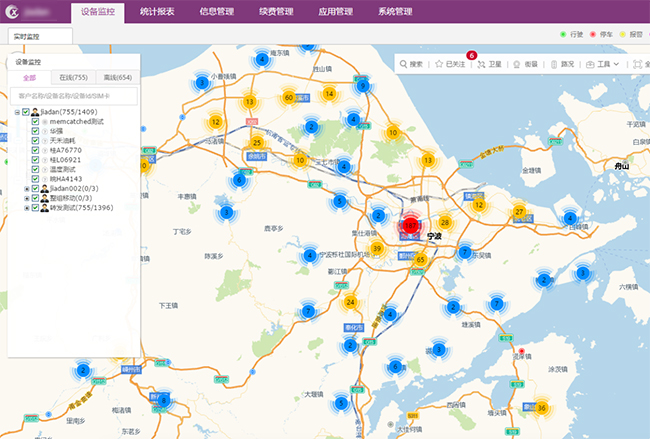Toggle checkbox for 温度测试 device
The image size is (650, 439).
pyautogui.click(x=36, y=169)
